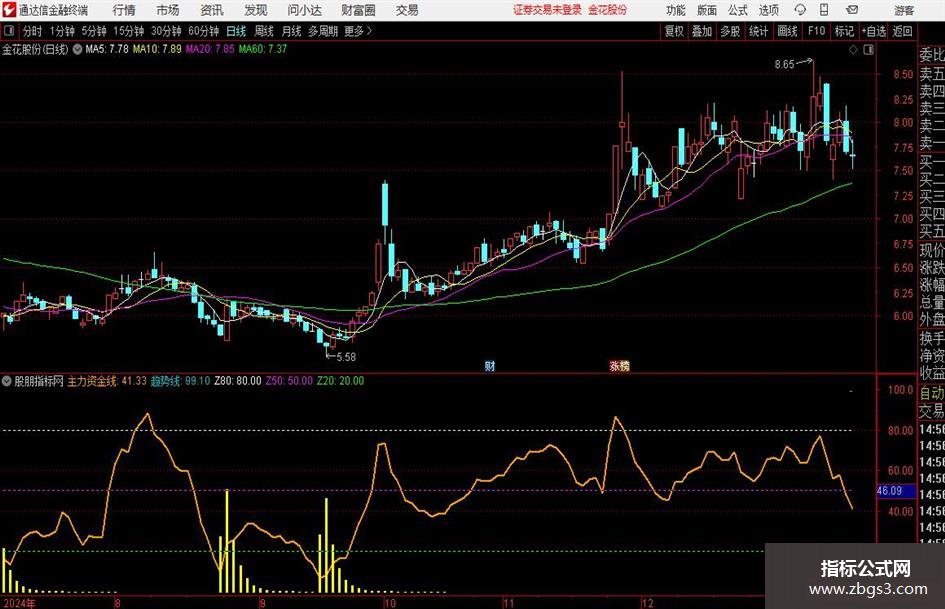Click the 画线 drawing toolbar button
The height and width of the screenshot is (609, 945).
pyautogui.click(x=787, y=31)
